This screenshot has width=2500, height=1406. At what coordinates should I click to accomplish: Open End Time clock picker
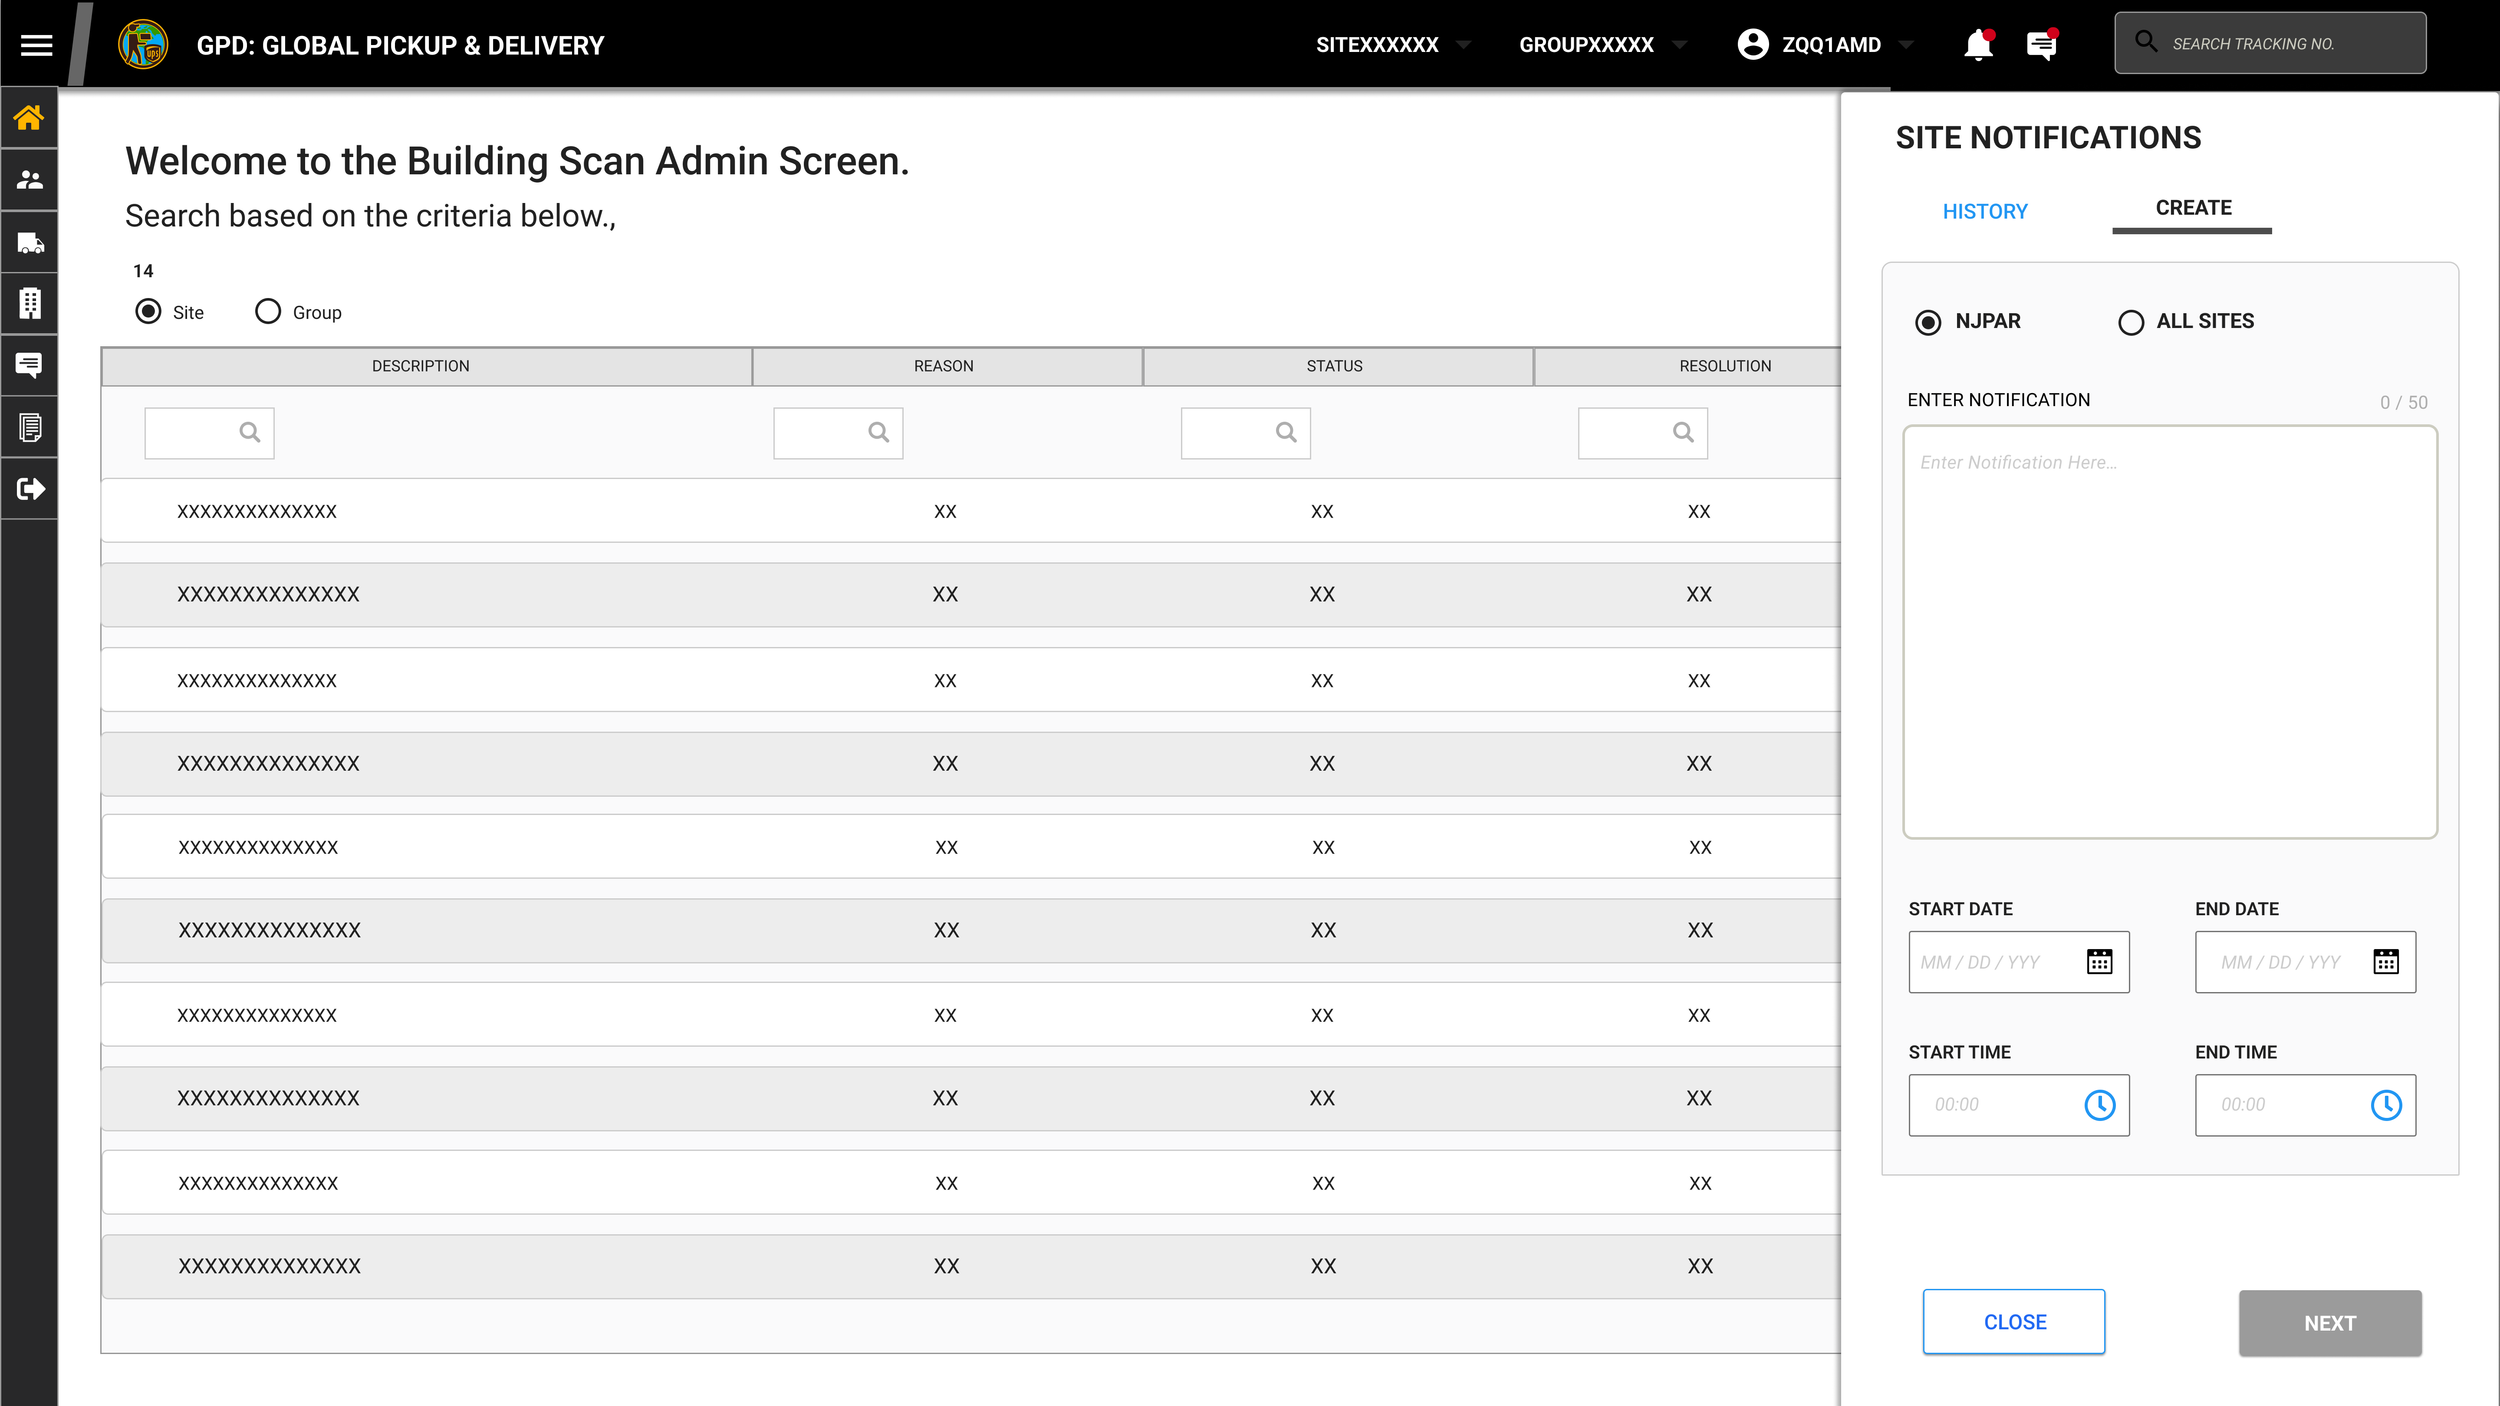pyautogui.click(x=2385, y=1105)
